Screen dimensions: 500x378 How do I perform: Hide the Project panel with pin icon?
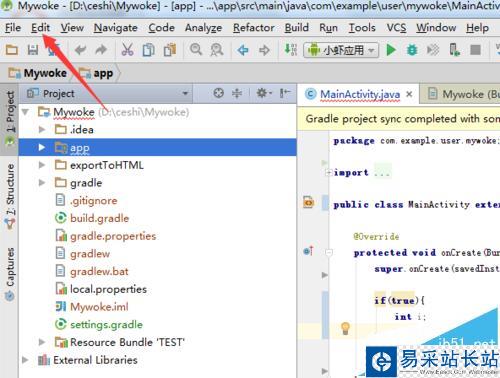[x=285, y=93]
